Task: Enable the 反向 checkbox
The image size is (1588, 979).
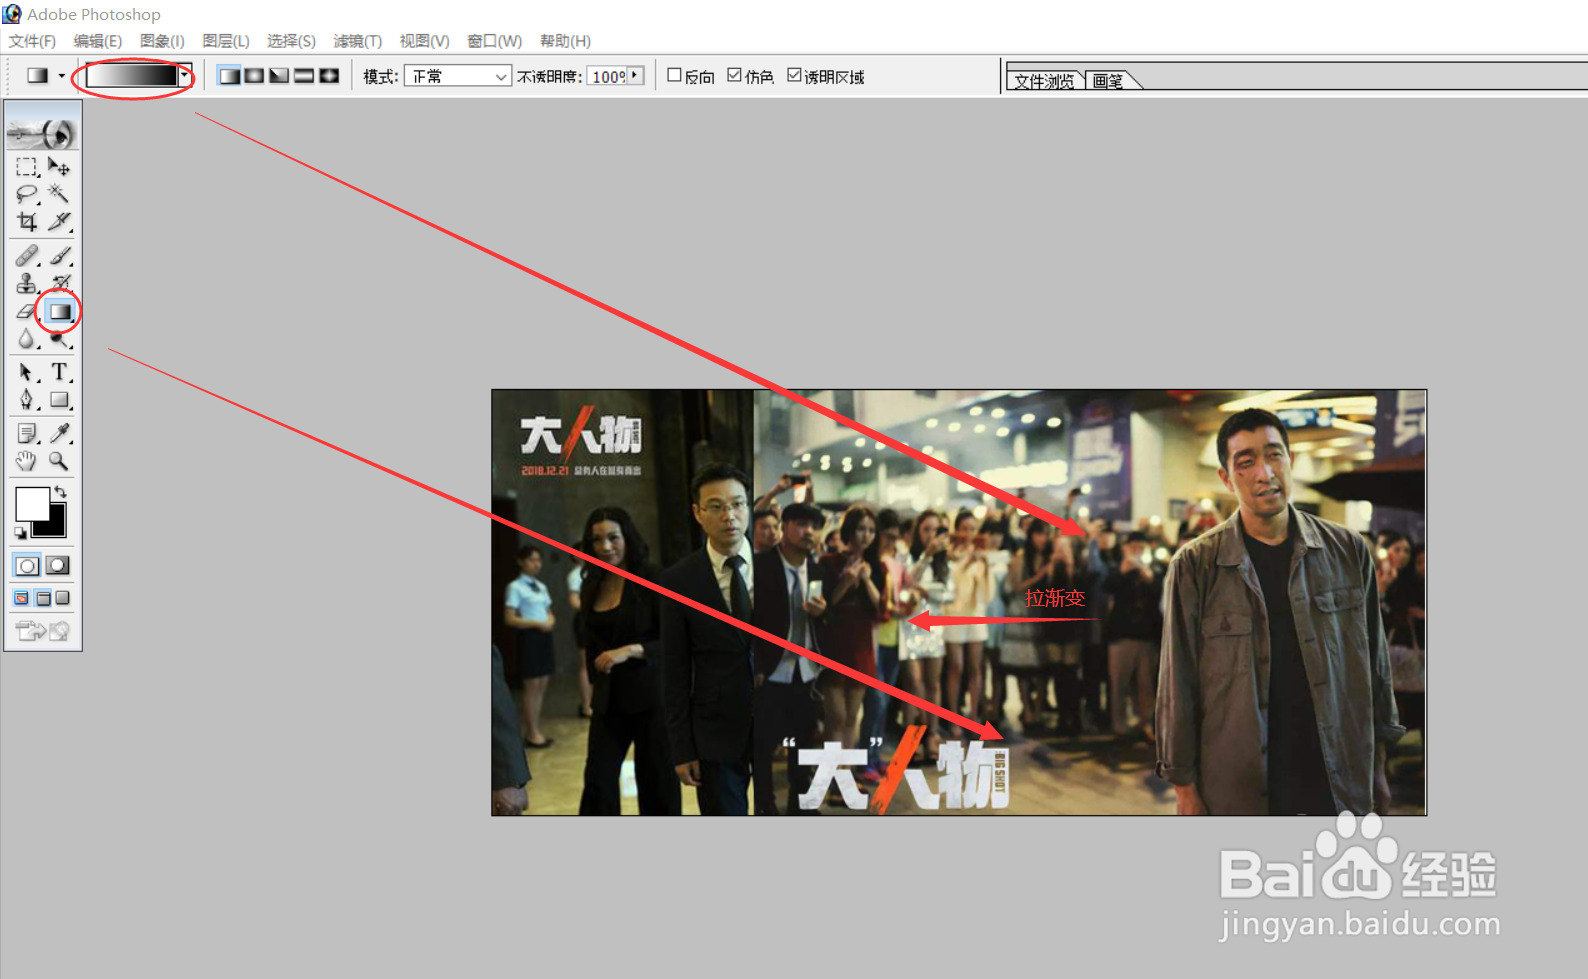Action: pyautogui.click(x=674, y=75)
